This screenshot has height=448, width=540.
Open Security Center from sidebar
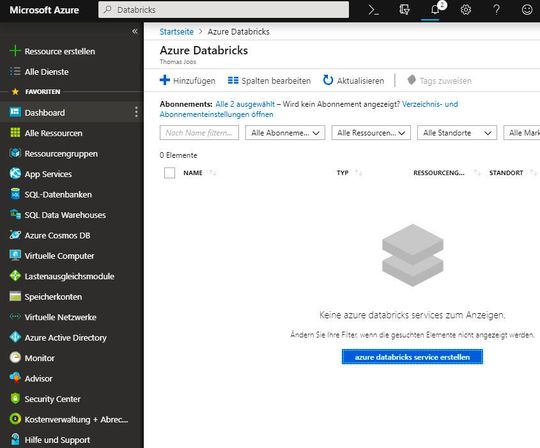pos(72,399)
